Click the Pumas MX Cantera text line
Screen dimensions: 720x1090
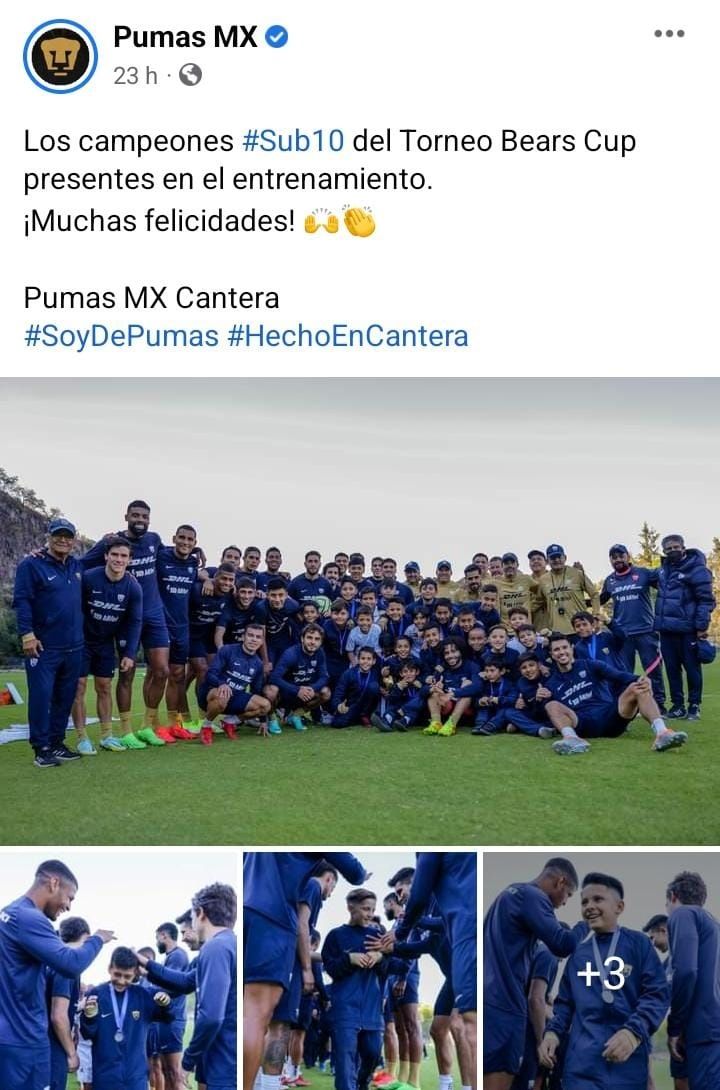pos(152,298)
